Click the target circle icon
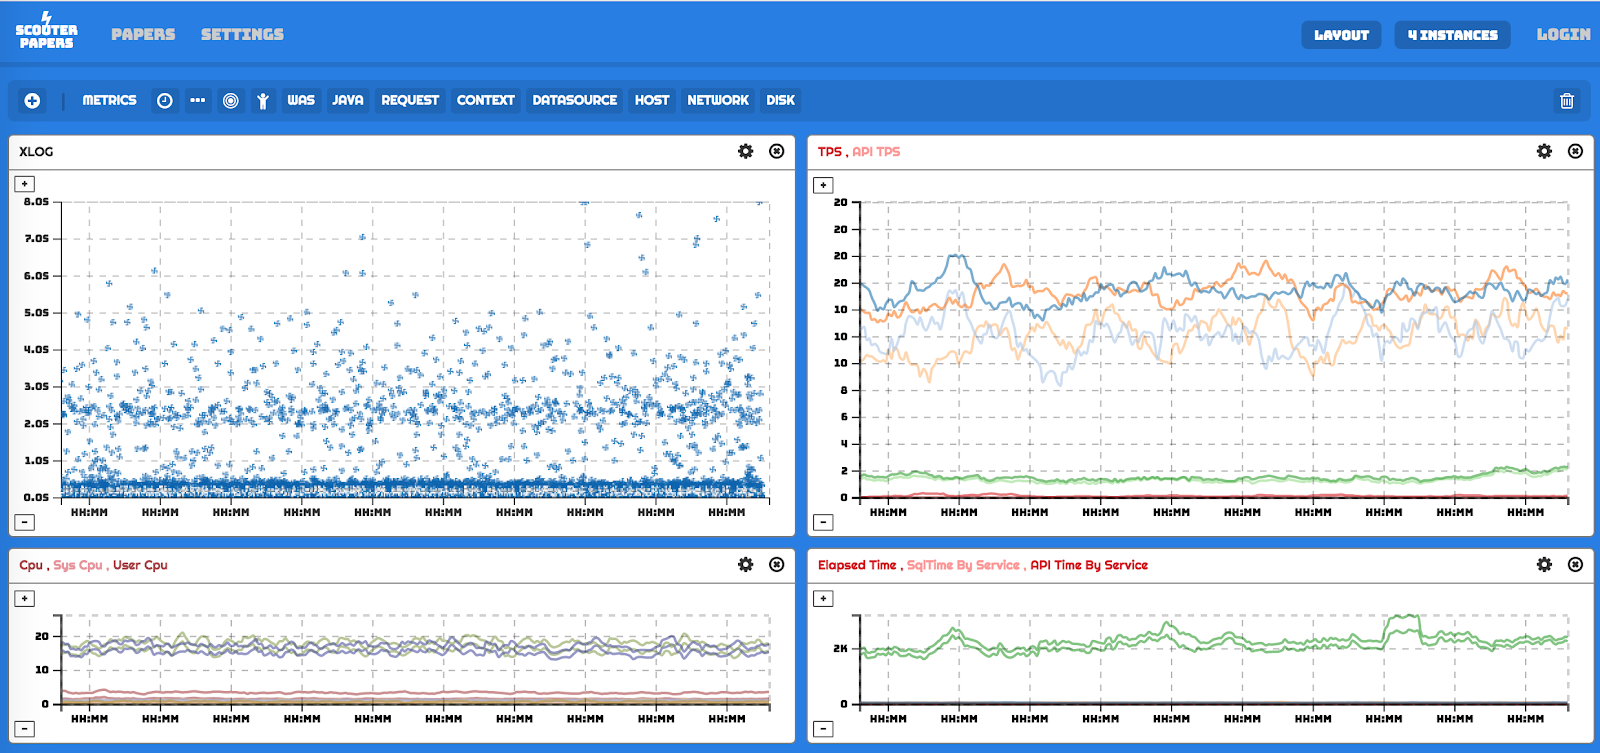This screenshot has height=753, width=1600. 230,100
